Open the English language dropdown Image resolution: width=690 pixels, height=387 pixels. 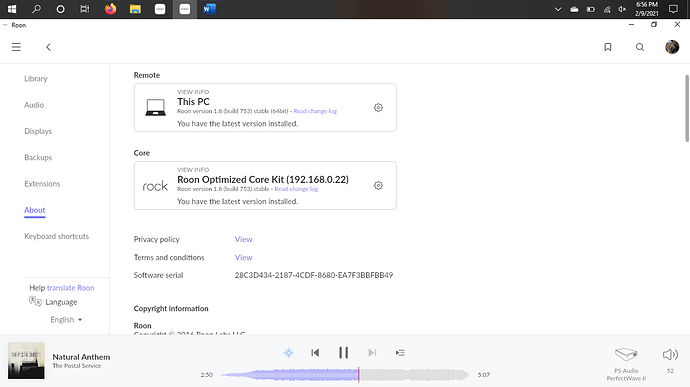click(x=66, y=320)
